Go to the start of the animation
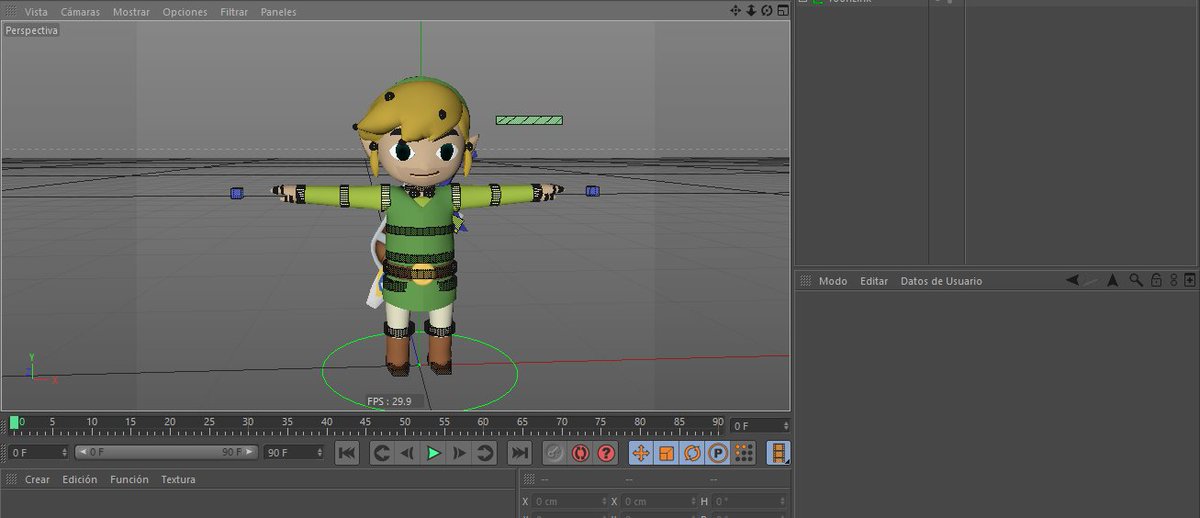 (x=347, y=453)
